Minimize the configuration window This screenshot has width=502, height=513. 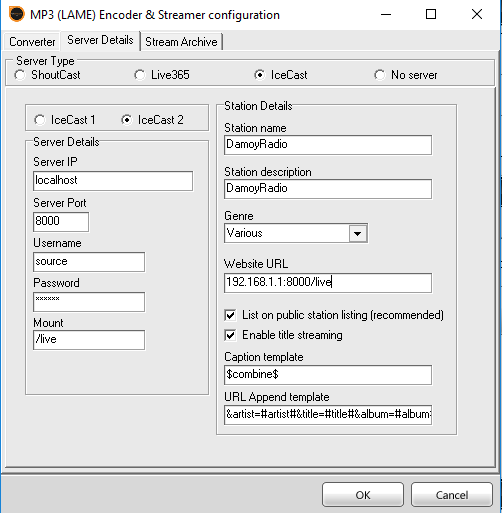(386, 14)
